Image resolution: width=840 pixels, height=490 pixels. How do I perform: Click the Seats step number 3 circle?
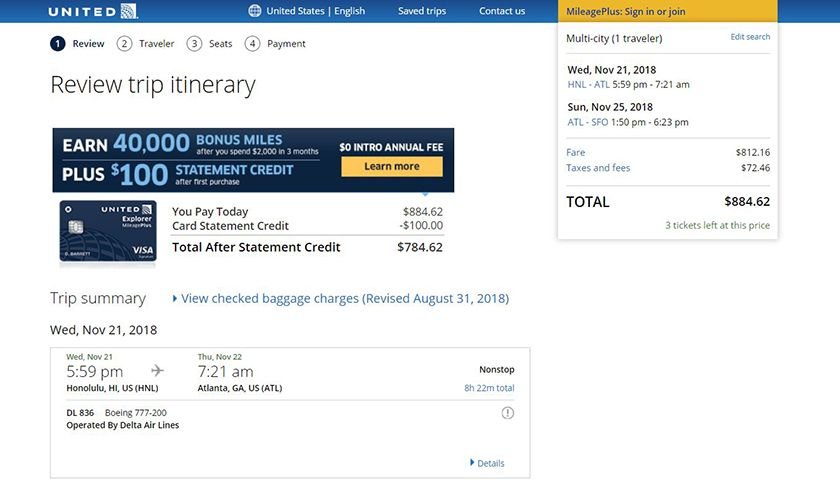pyautogui.click(x=194, y=44)
